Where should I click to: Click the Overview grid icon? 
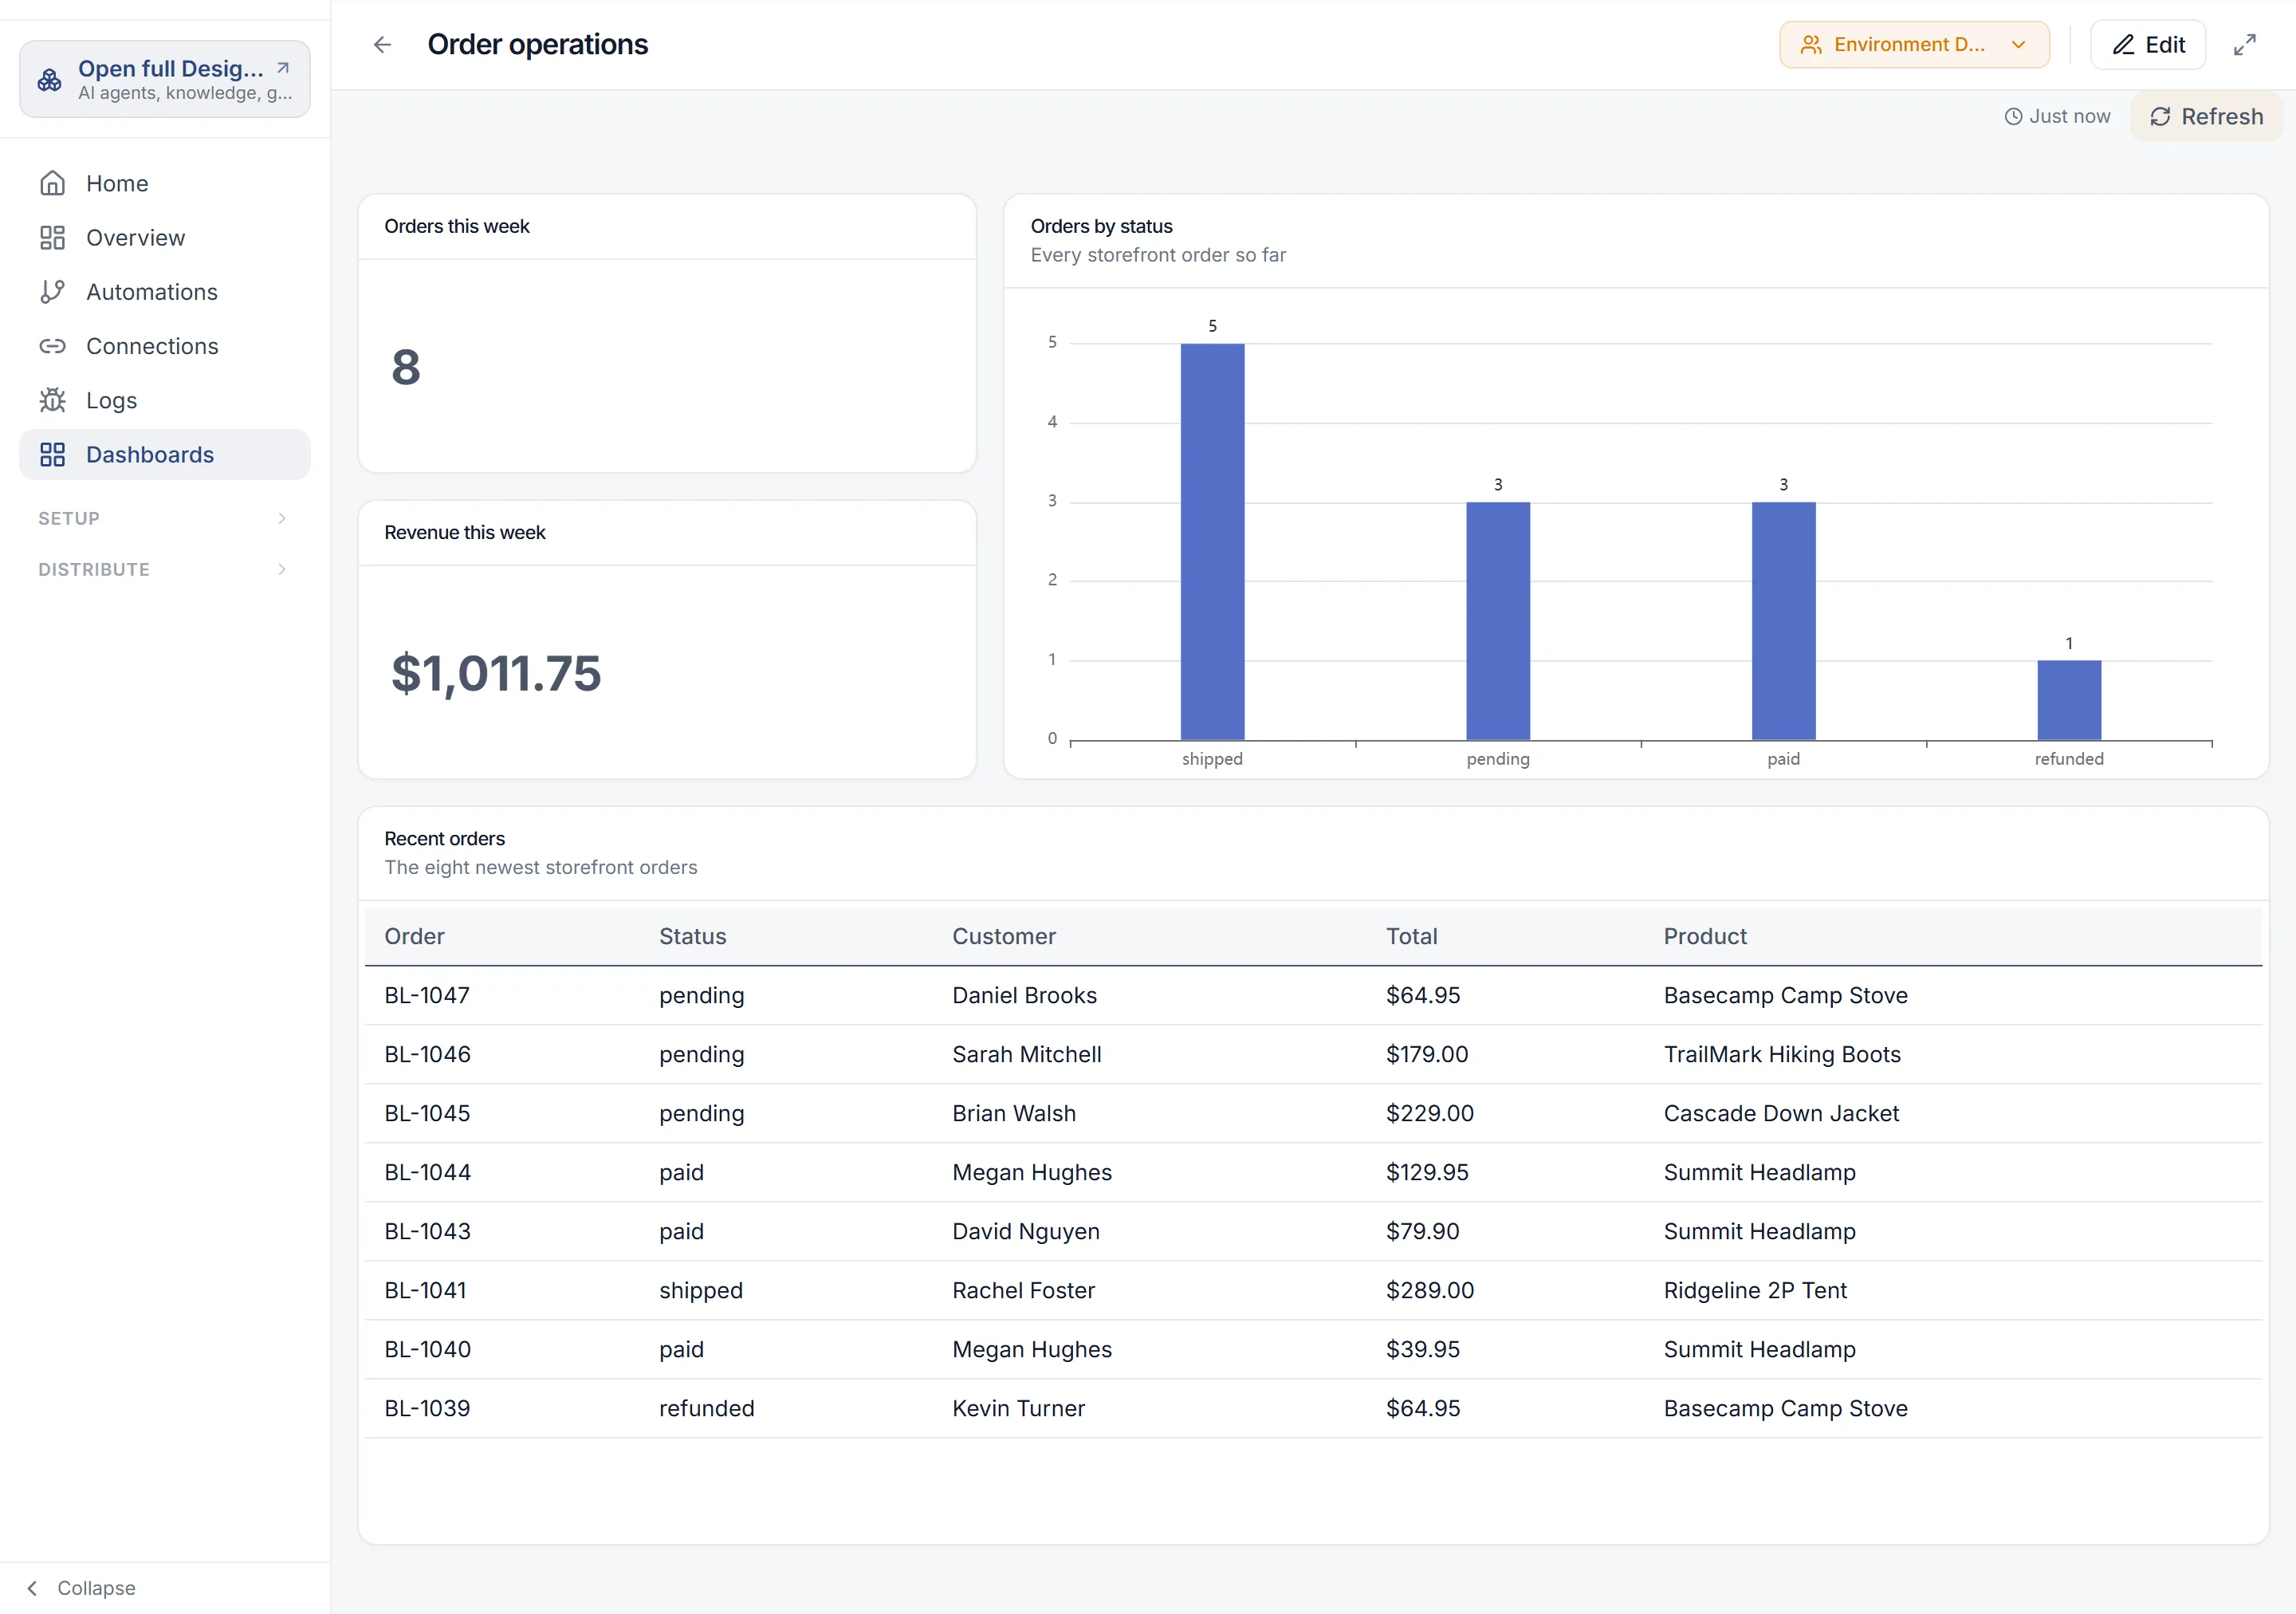(x=52, y=238)
